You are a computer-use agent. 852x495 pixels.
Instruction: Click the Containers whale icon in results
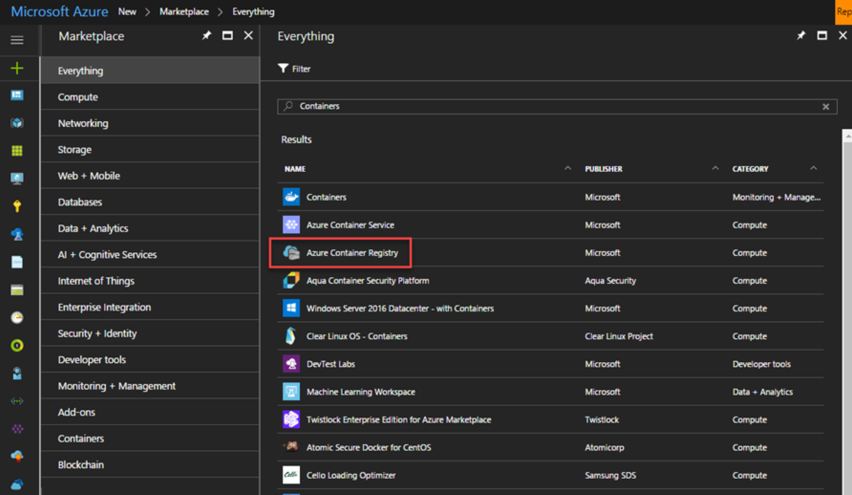point(291,197)
